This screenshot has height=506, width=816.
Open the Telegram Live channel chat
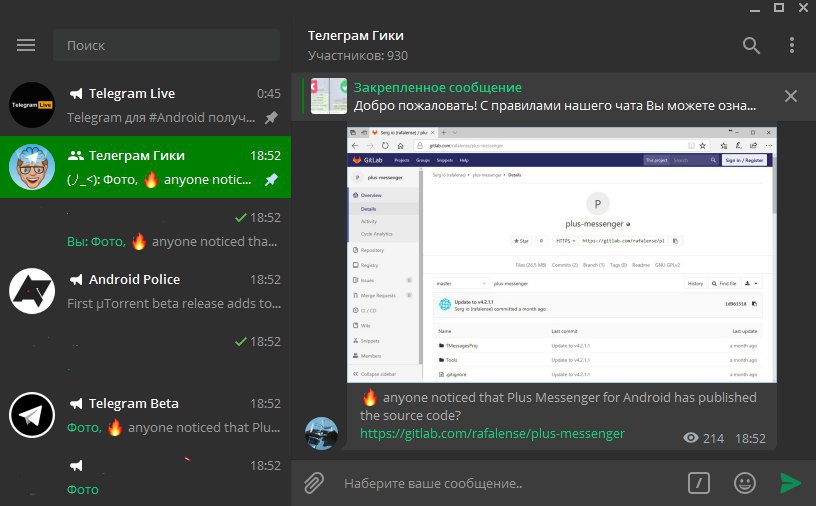tap(145, 105)
